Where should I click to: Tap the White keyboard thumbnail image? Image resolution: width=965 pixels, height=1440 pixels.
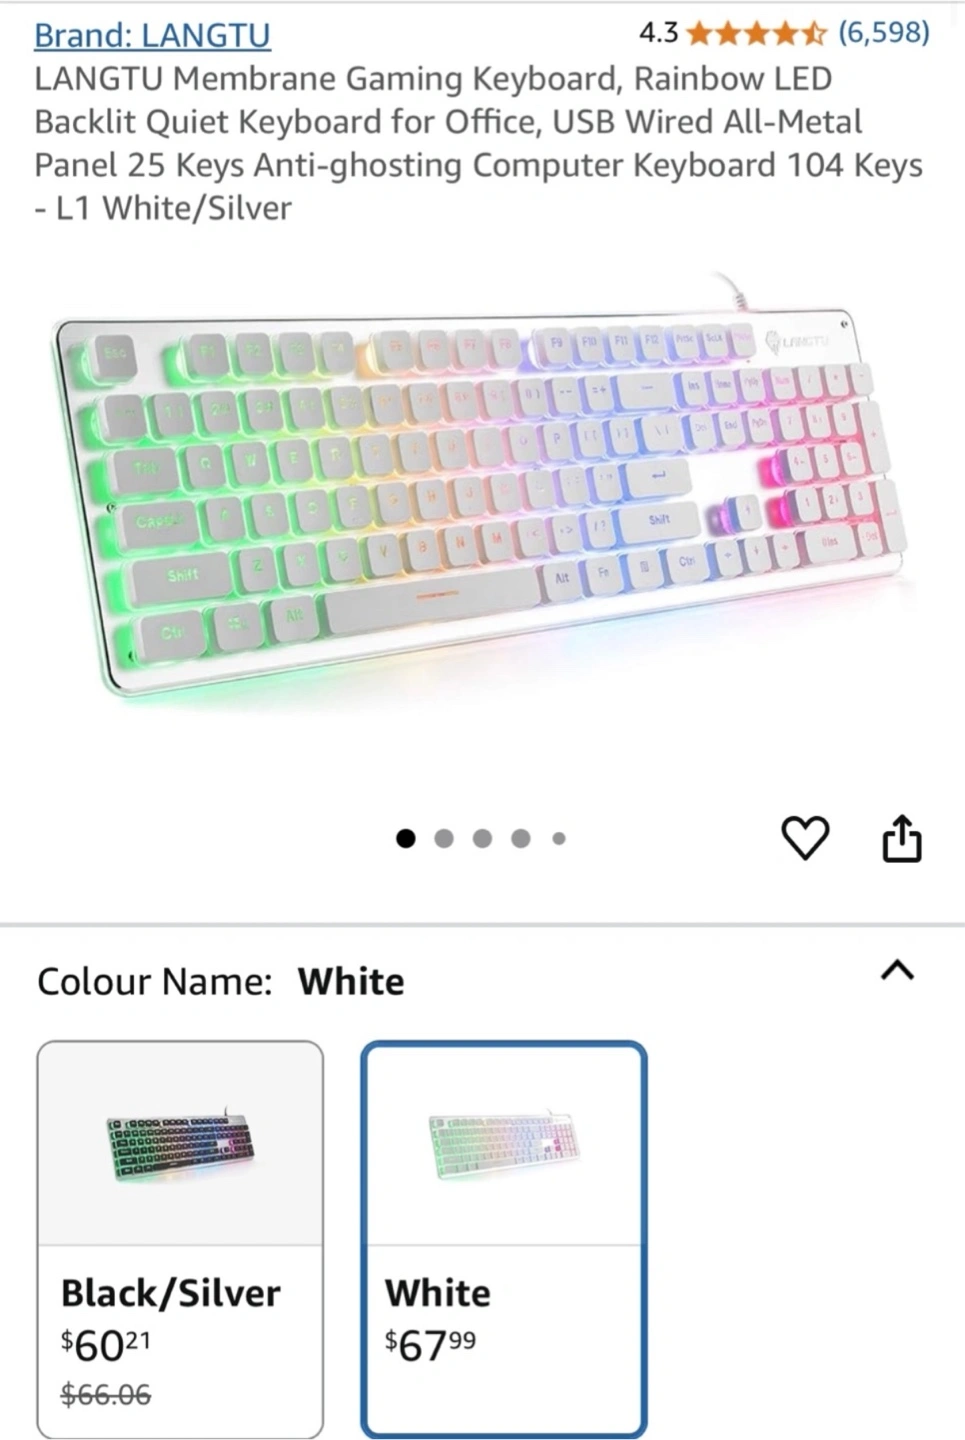pyautogui.click(x=504, y=1145)
